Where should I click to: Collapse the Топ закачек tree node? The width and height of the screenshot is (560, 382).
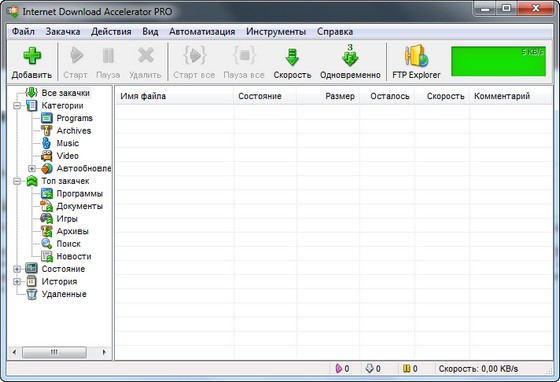click(17, 181)
